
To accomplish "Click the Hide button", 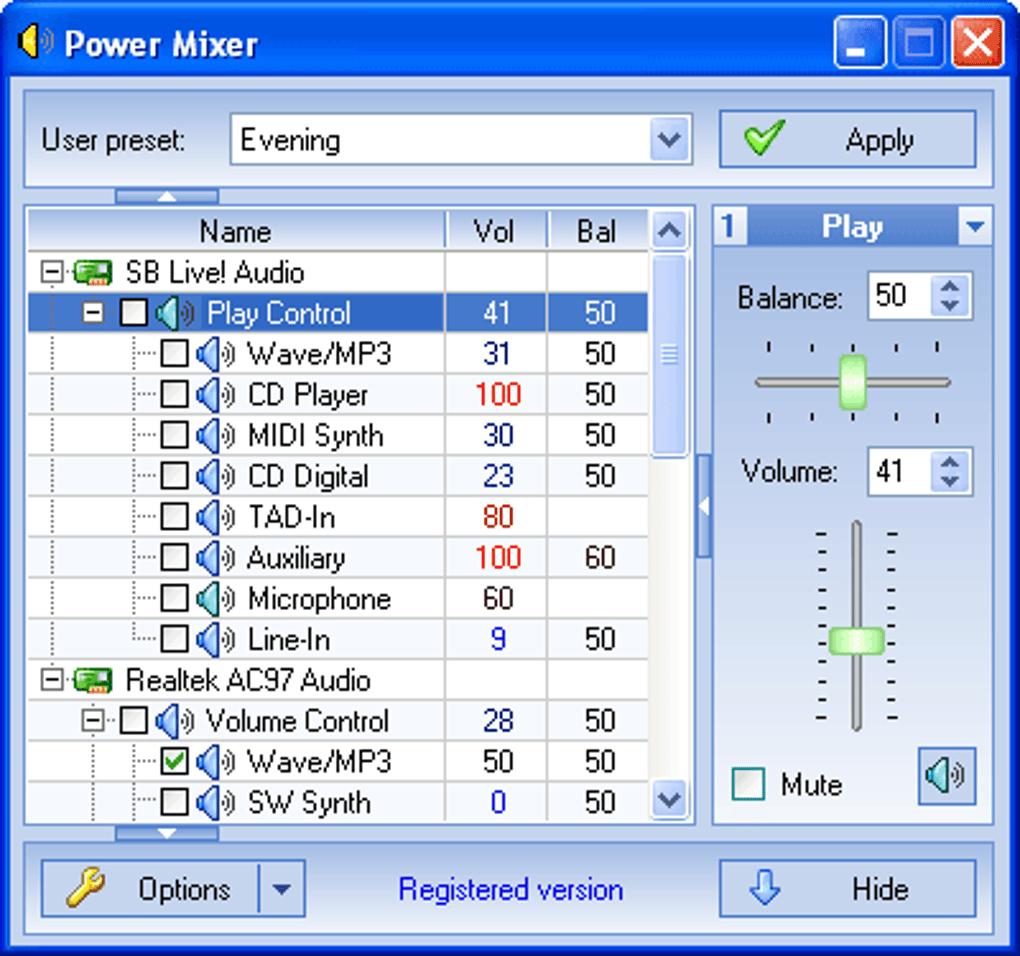I will coord(848,889).
